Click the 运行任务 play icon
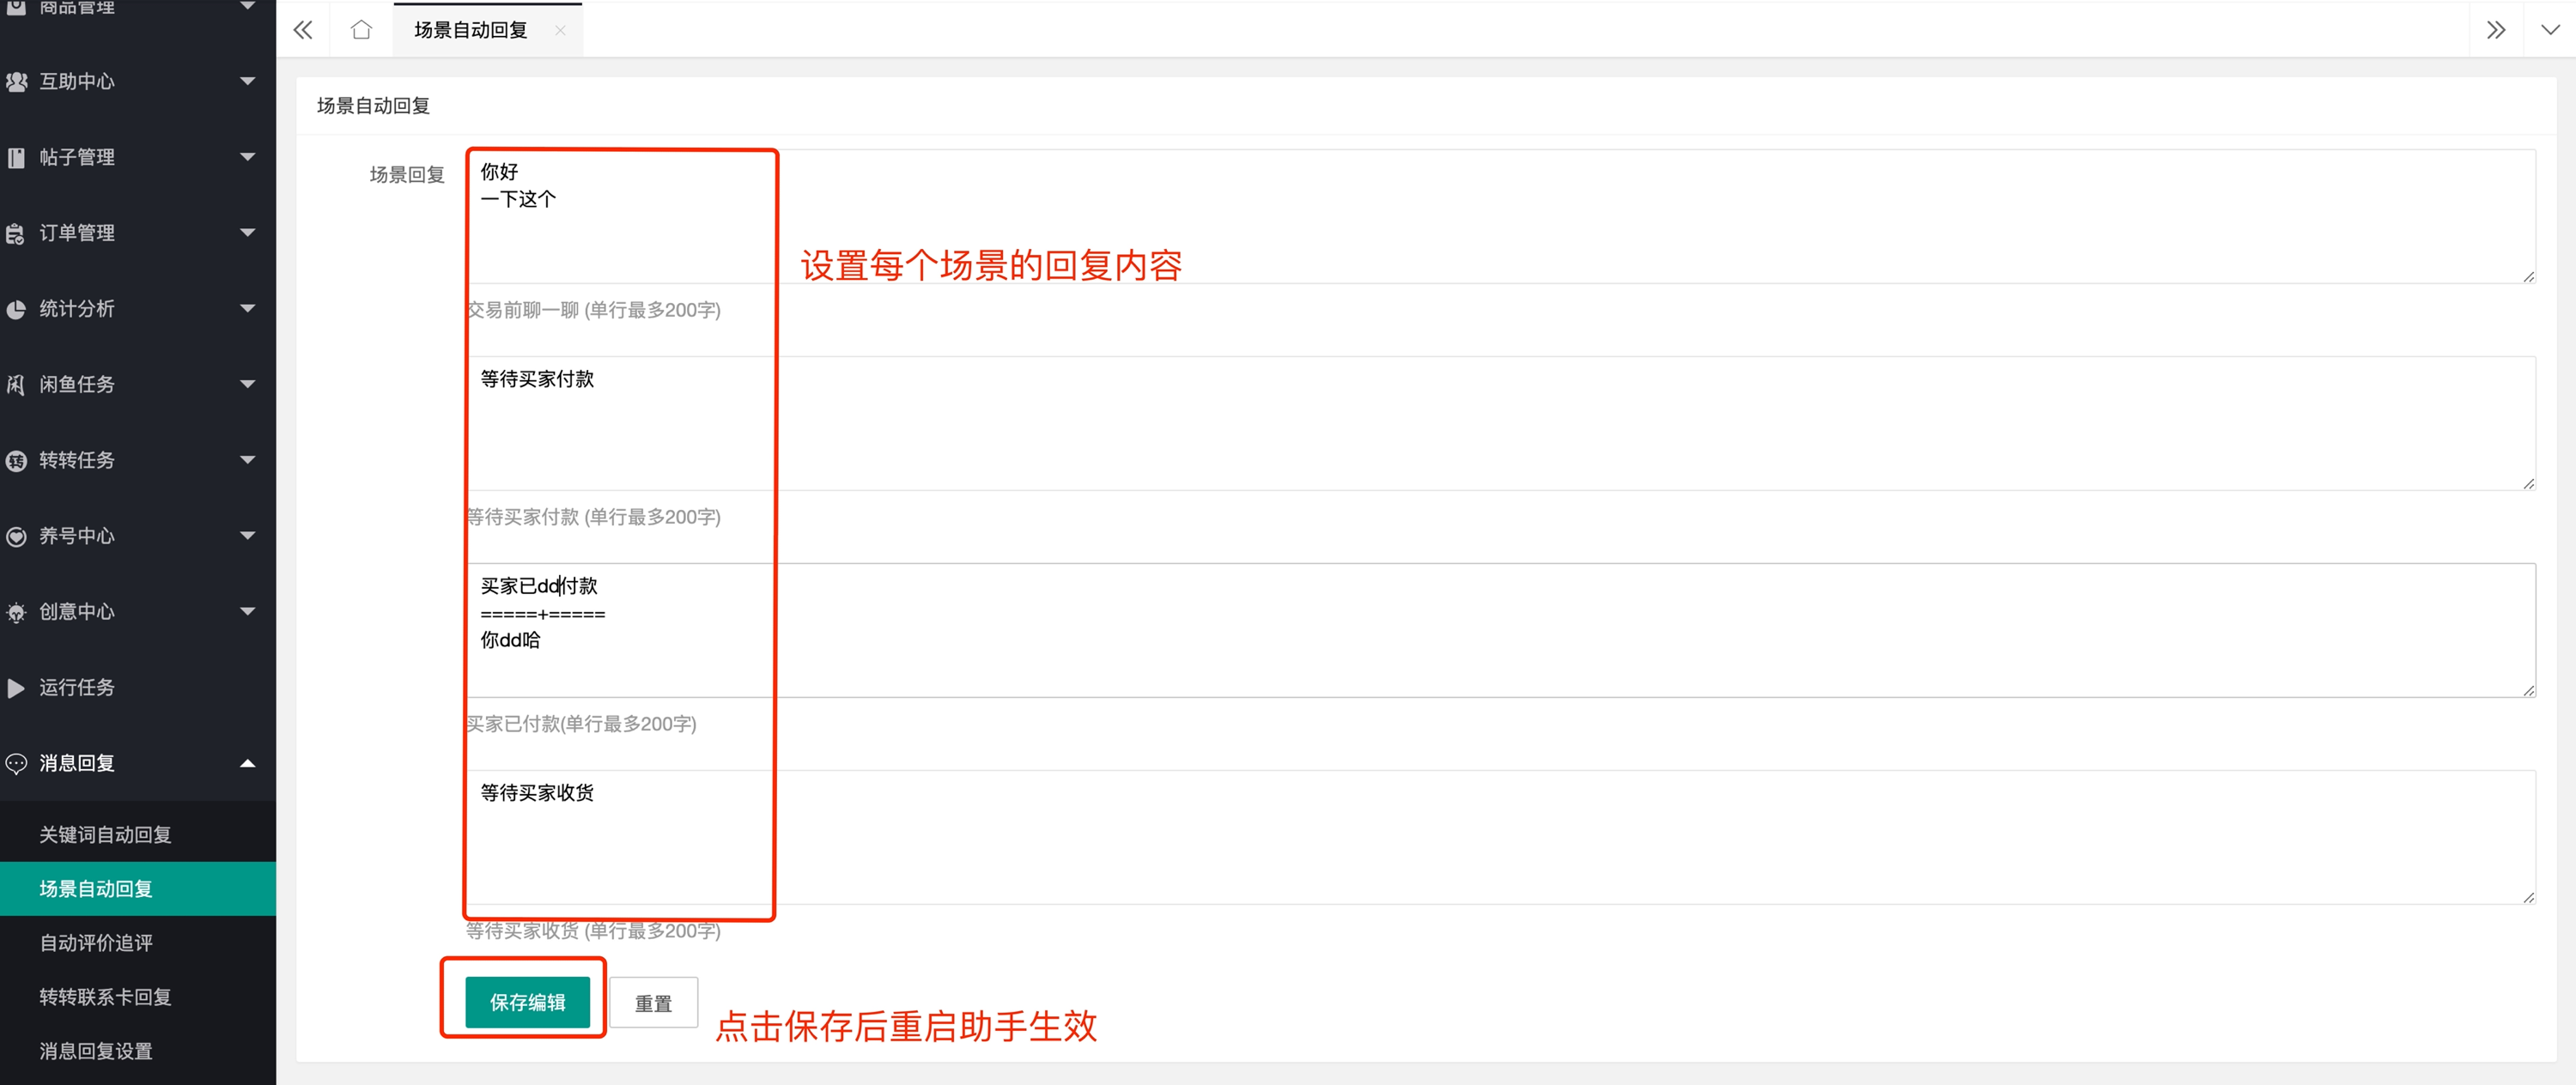The image size is (2576, 1085). coord(16,688)
